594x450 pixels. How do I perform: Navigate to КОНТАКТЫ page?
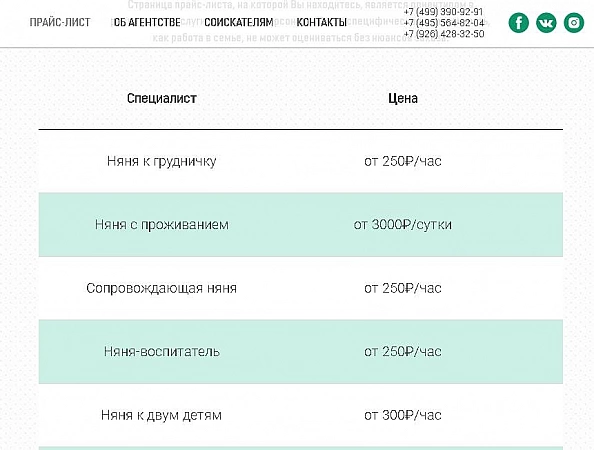coord(321,22)
